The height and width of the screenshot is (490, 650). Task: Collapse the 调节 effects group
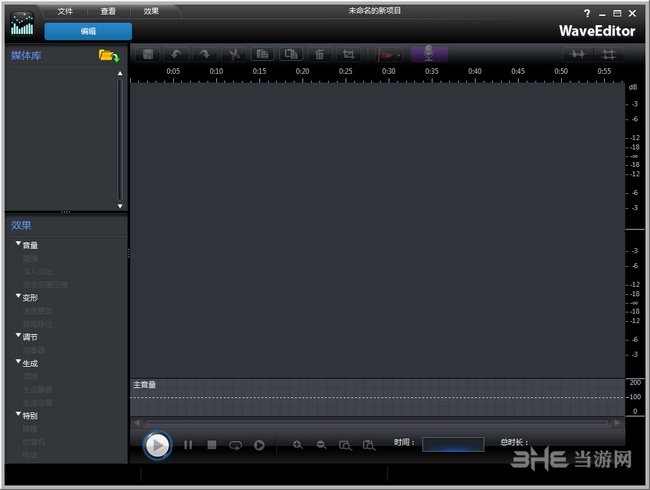[x=18, y=335]
